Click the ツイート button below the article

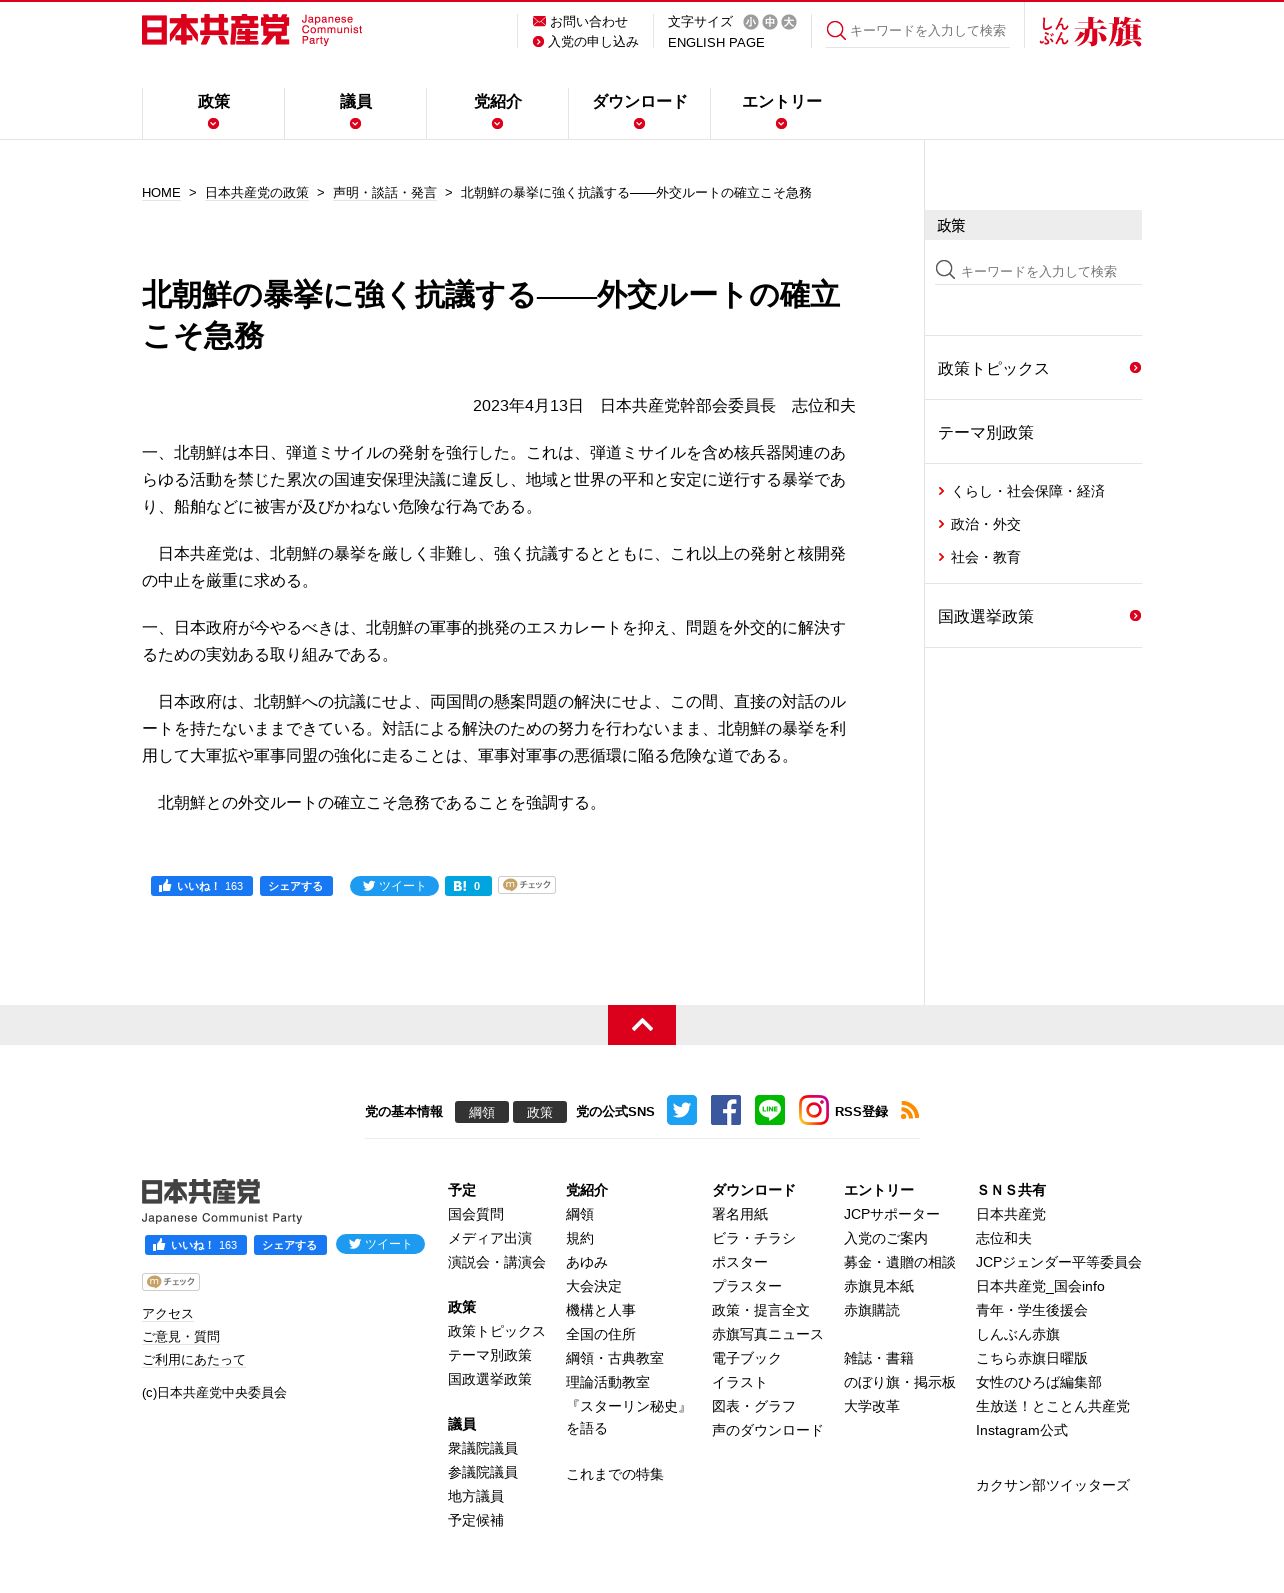(x=394, y=886)
